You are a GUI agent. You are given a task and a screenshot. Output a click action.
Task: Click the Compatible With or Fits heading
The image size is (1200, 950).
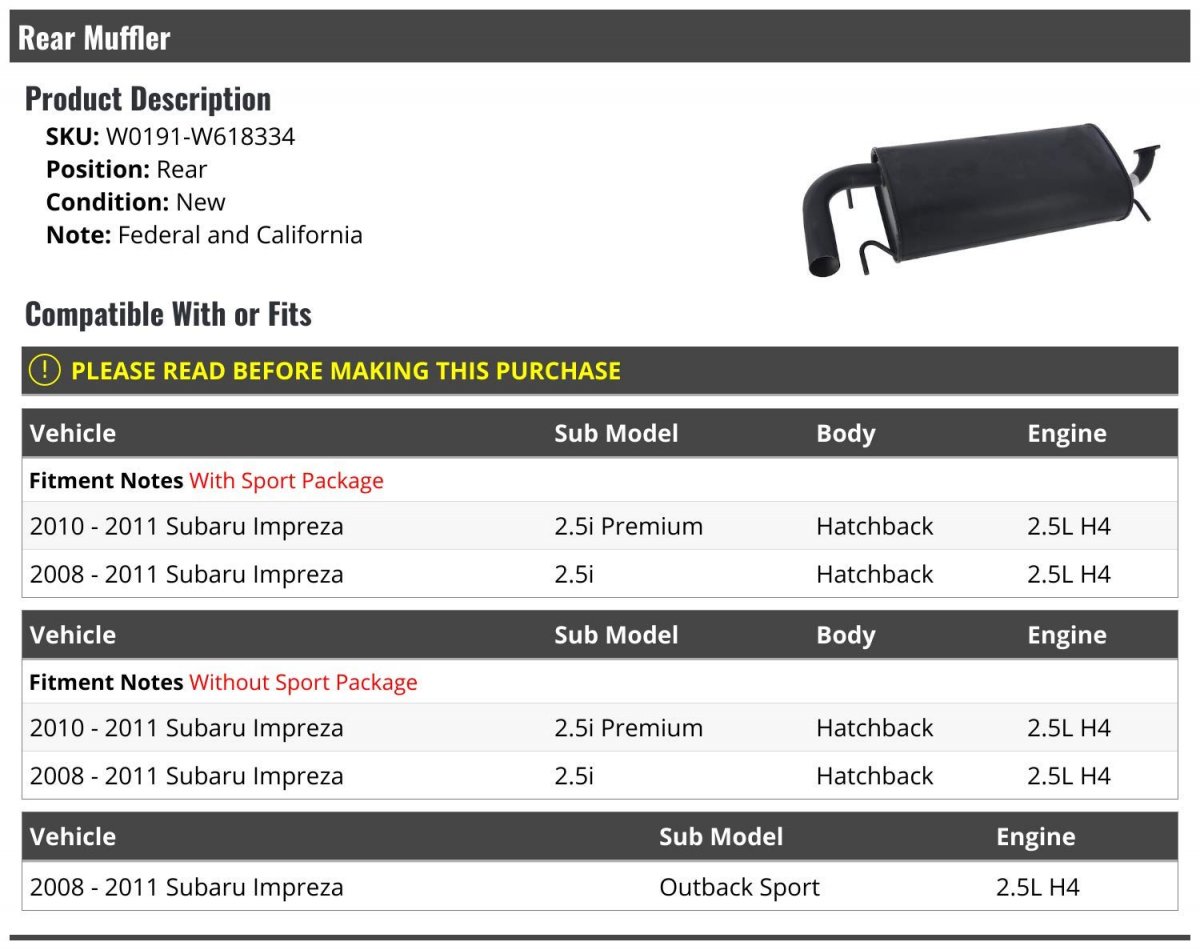pyautogui.click(x=168, y=315)
